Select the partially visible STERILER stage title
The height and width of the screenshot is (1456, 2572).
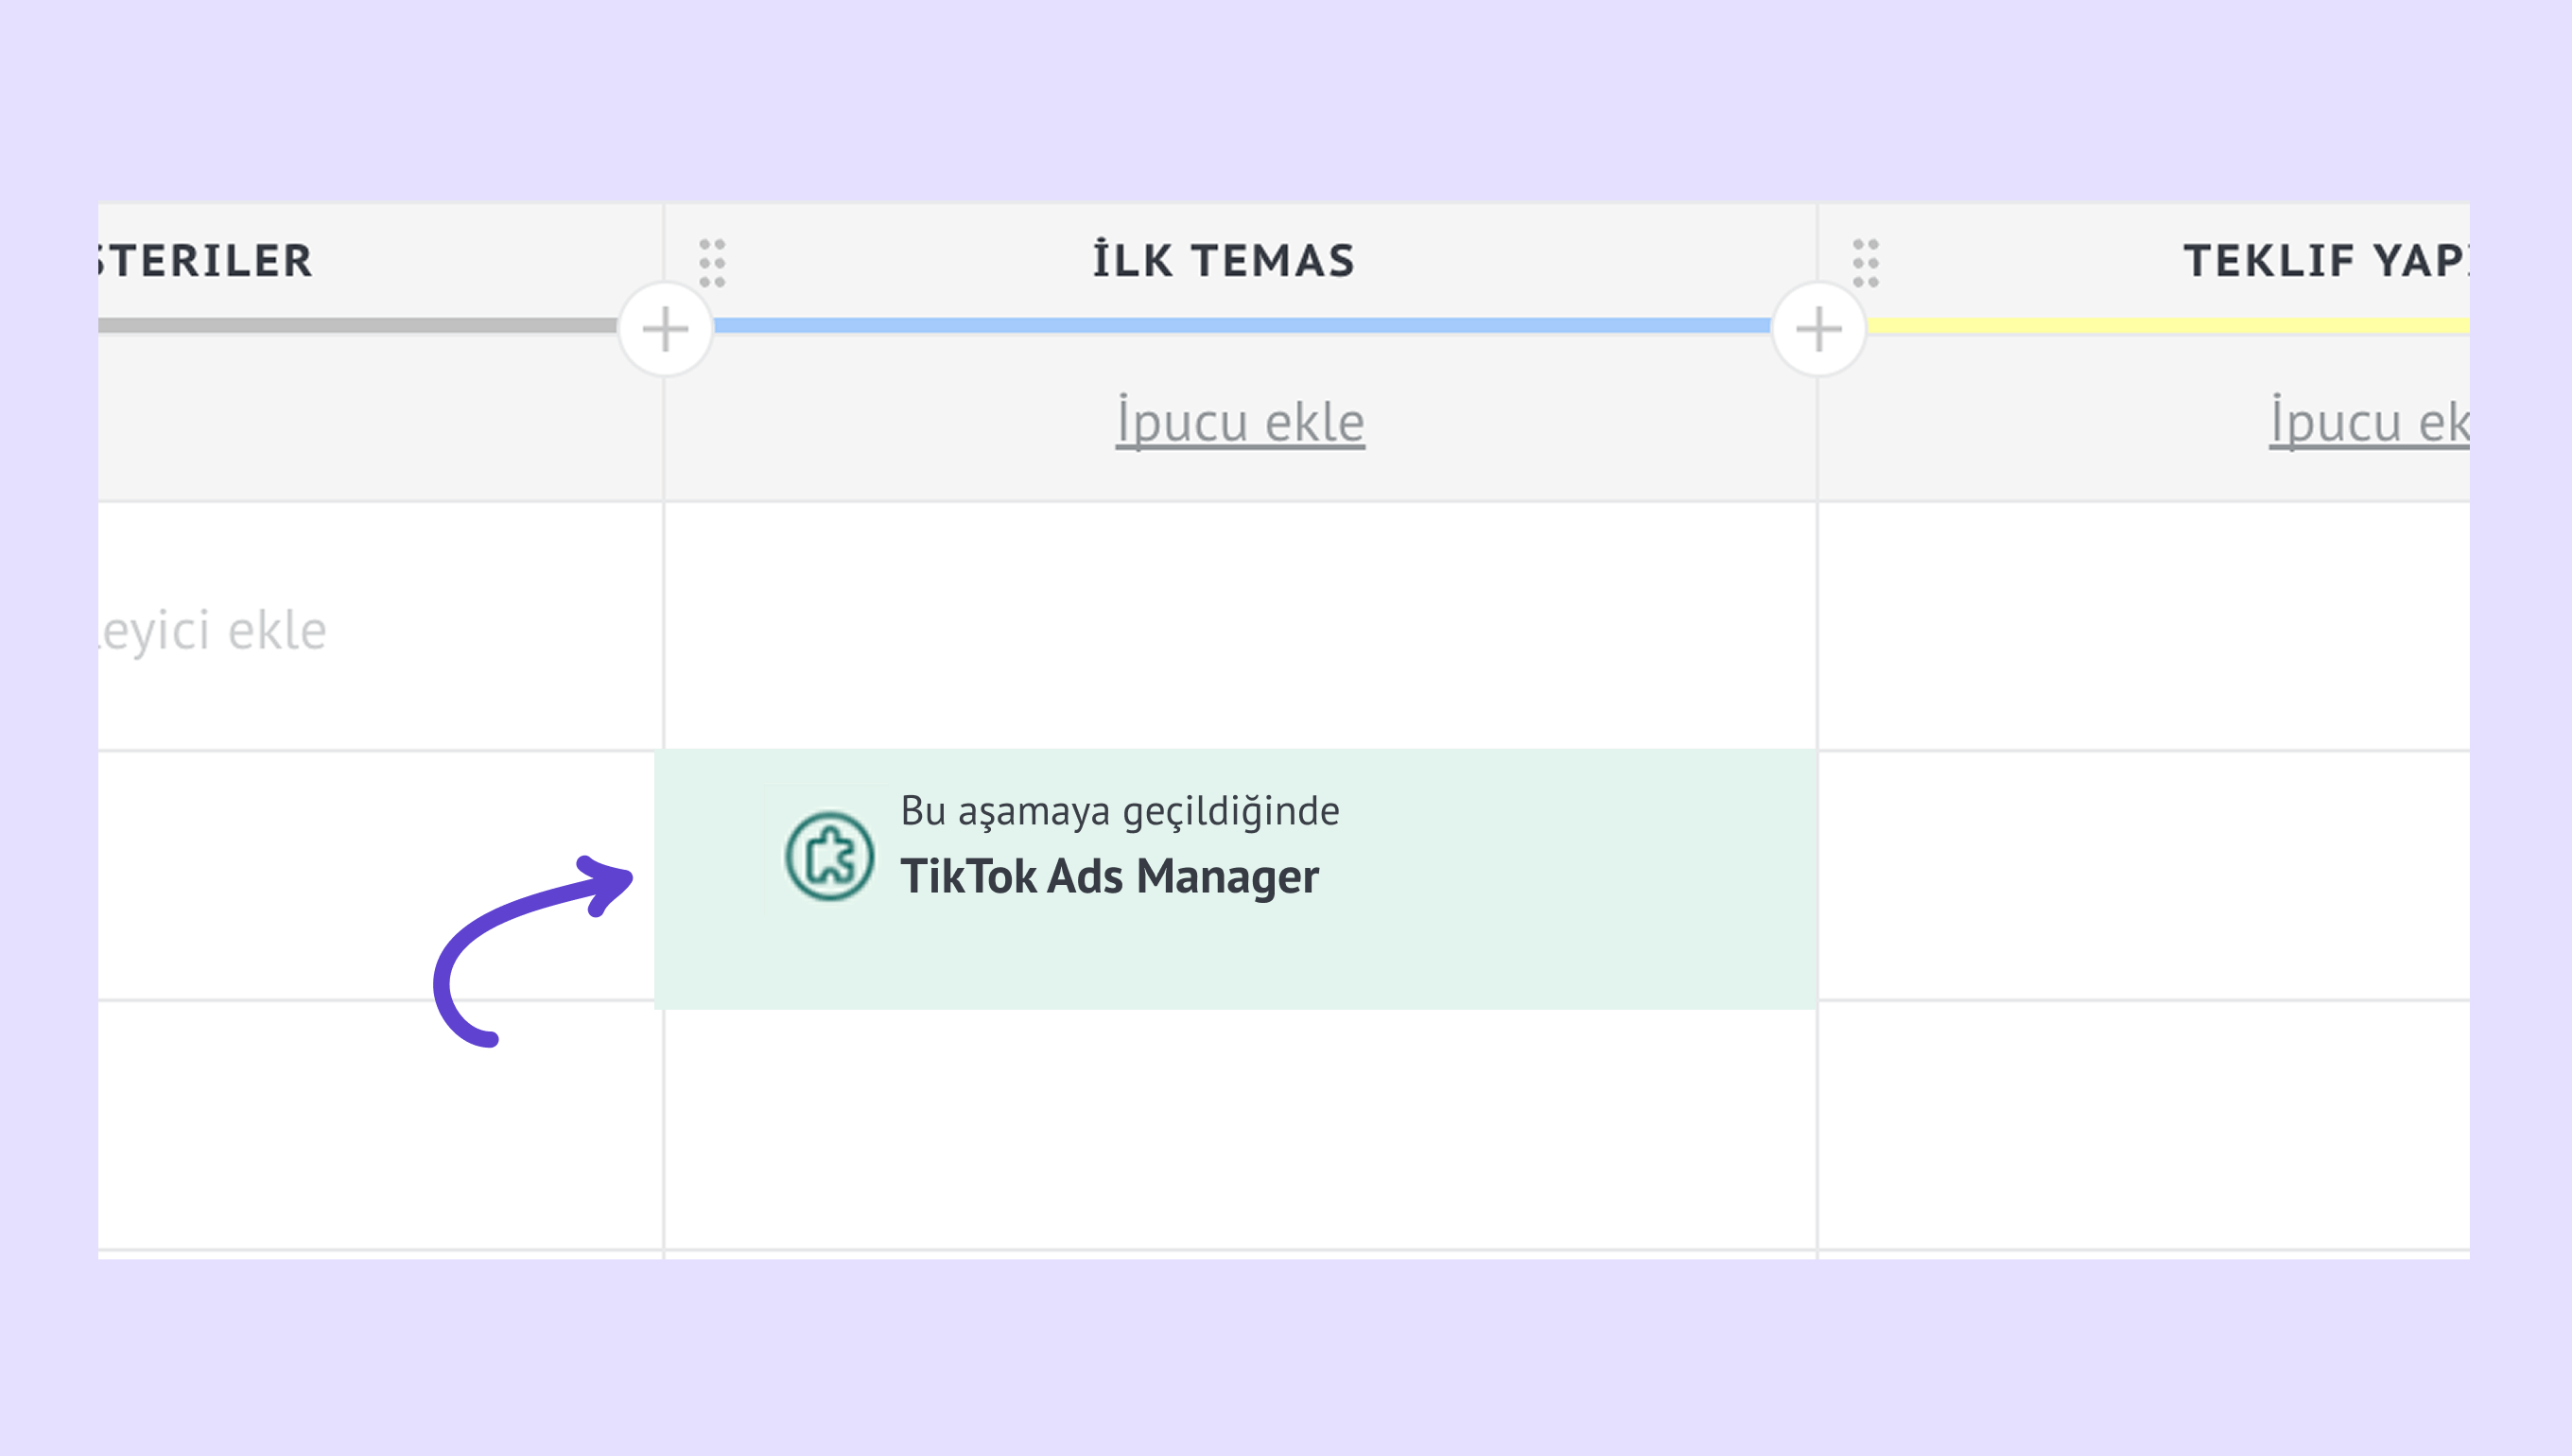[x=207, y=261]
